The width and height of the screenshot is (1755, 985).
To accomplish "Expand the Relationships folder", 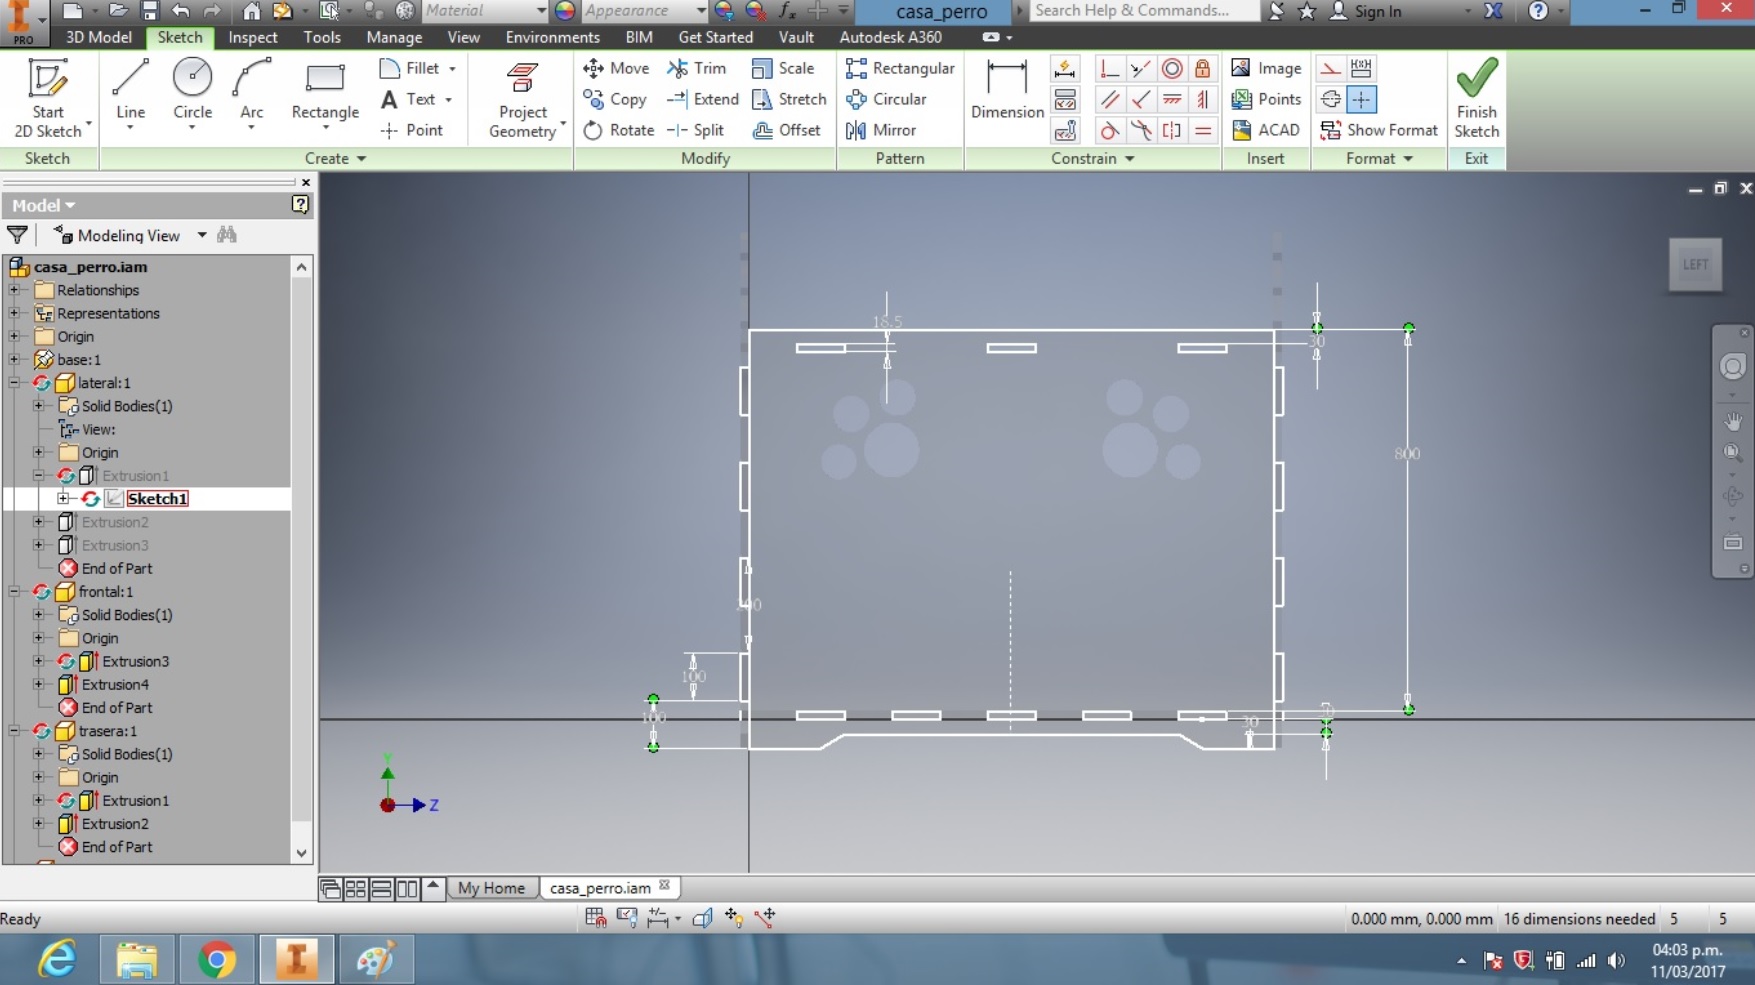I will 14,290.
